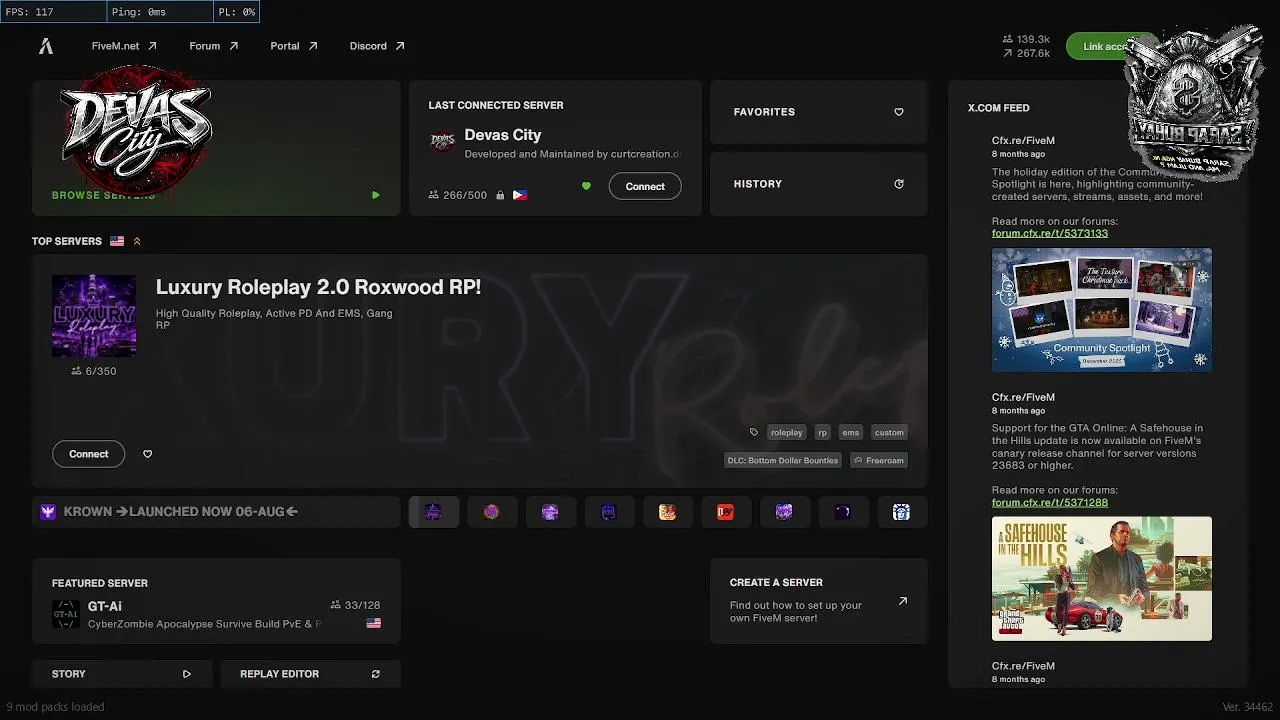Click the green Link account button
Image resolution: width=1280 pixels, height=720 pixels.
coord(1108,46)
